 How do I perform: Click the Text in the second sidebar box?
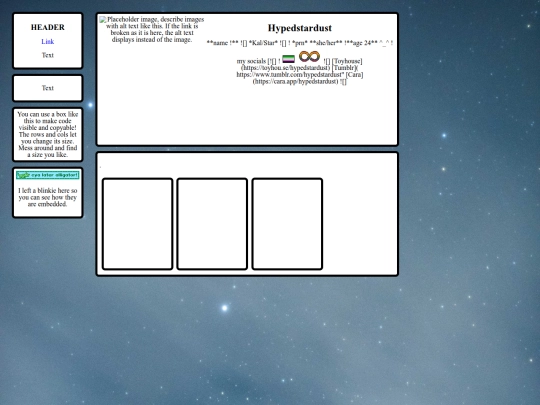(48, 88)
